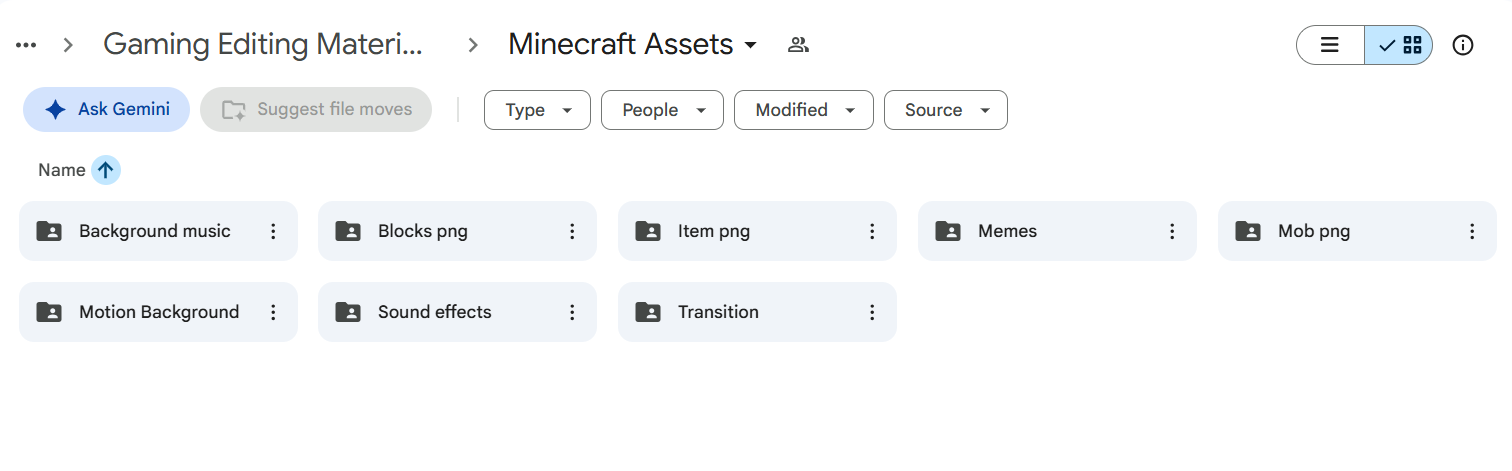Select the Item png folder name

tap(714, 231)
